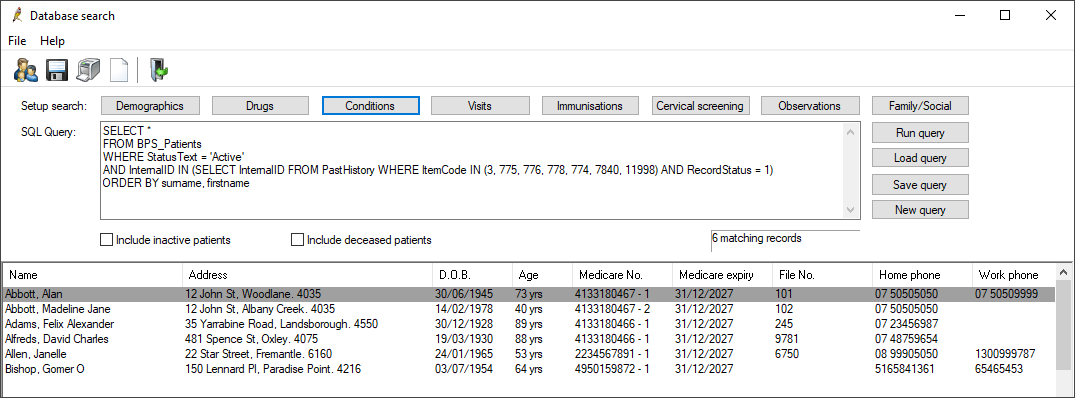
Task: Click Medicare number 4950159872 - 1
Action: pyautogui.click(x=612, y=369)
